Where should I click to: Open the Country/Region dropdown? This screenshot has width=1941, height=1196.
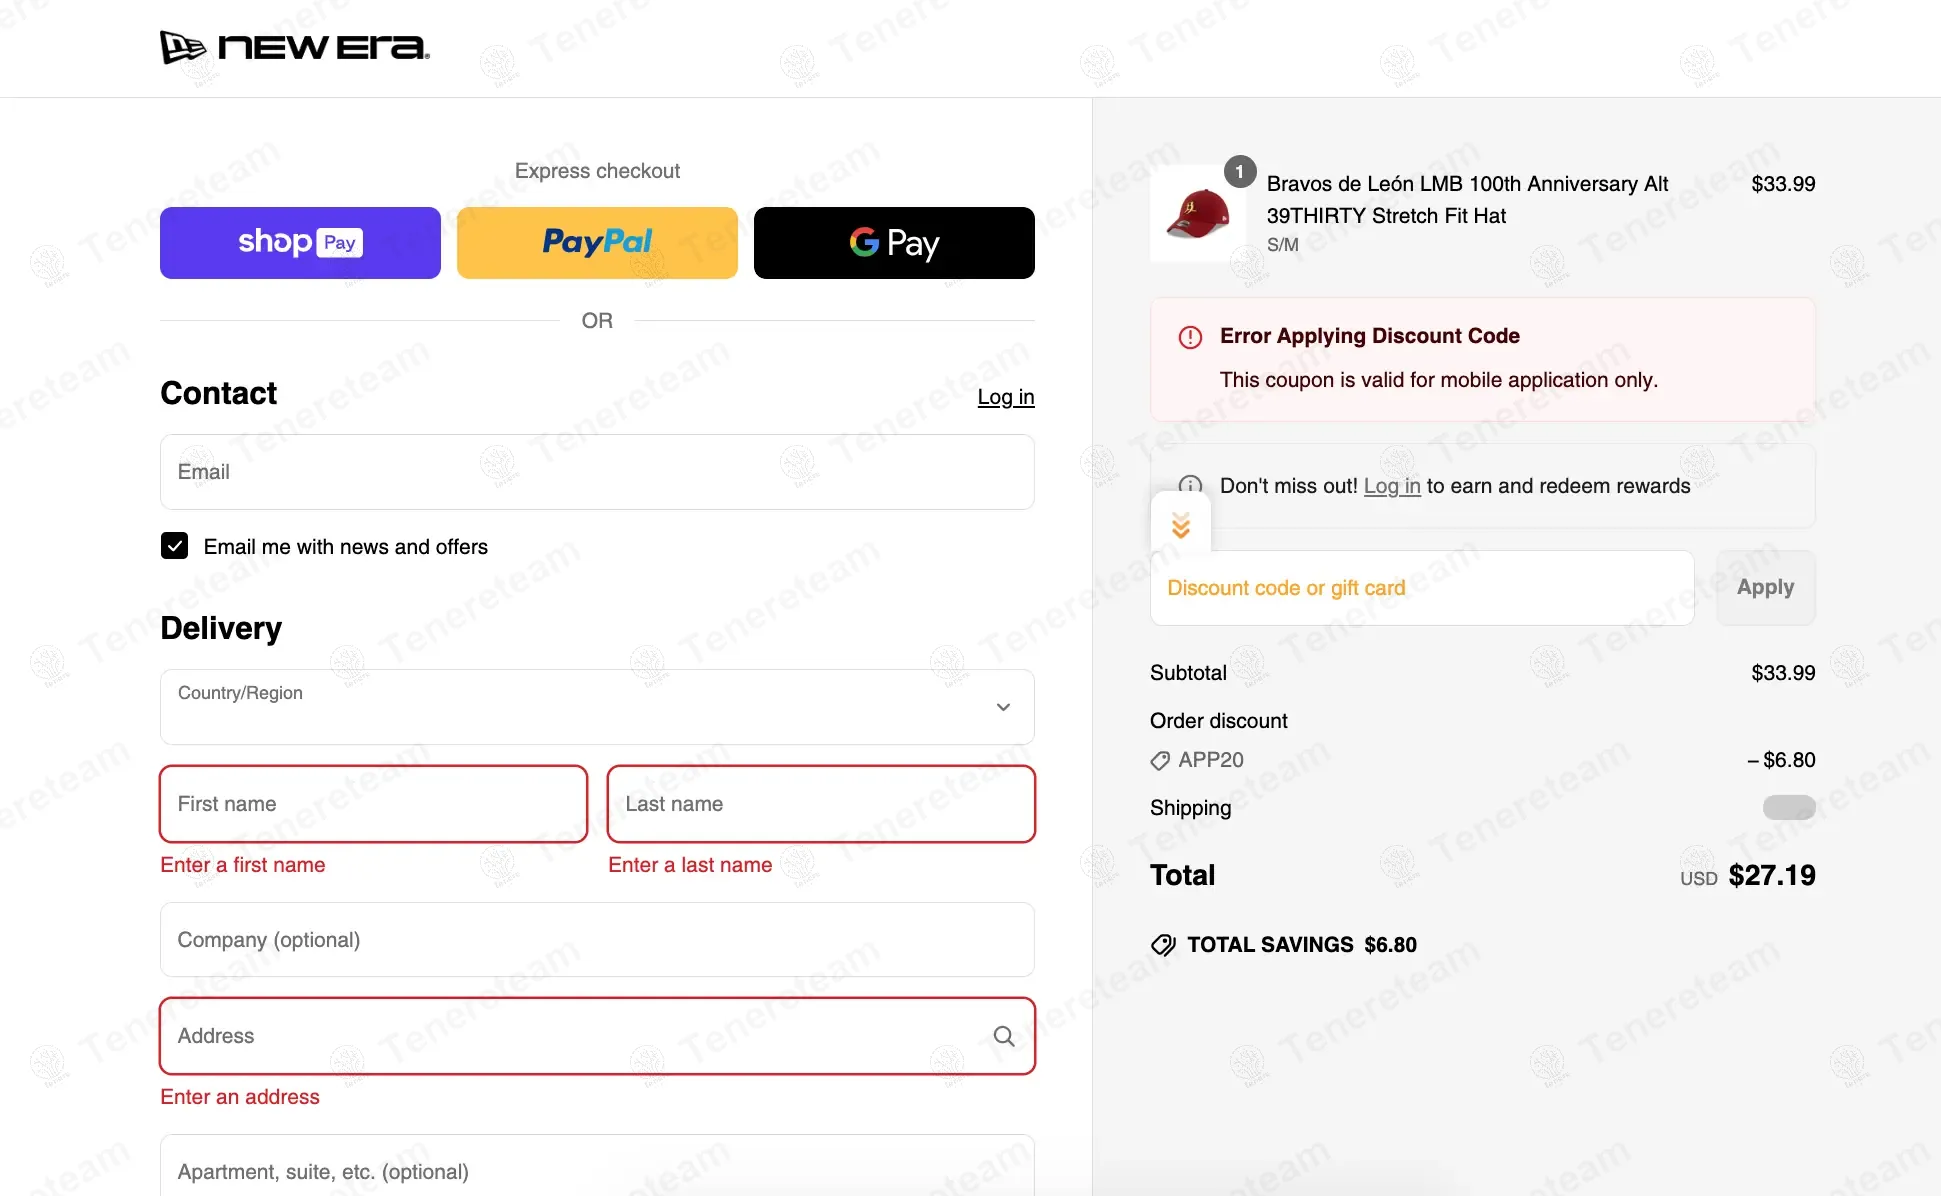[597, 707]
